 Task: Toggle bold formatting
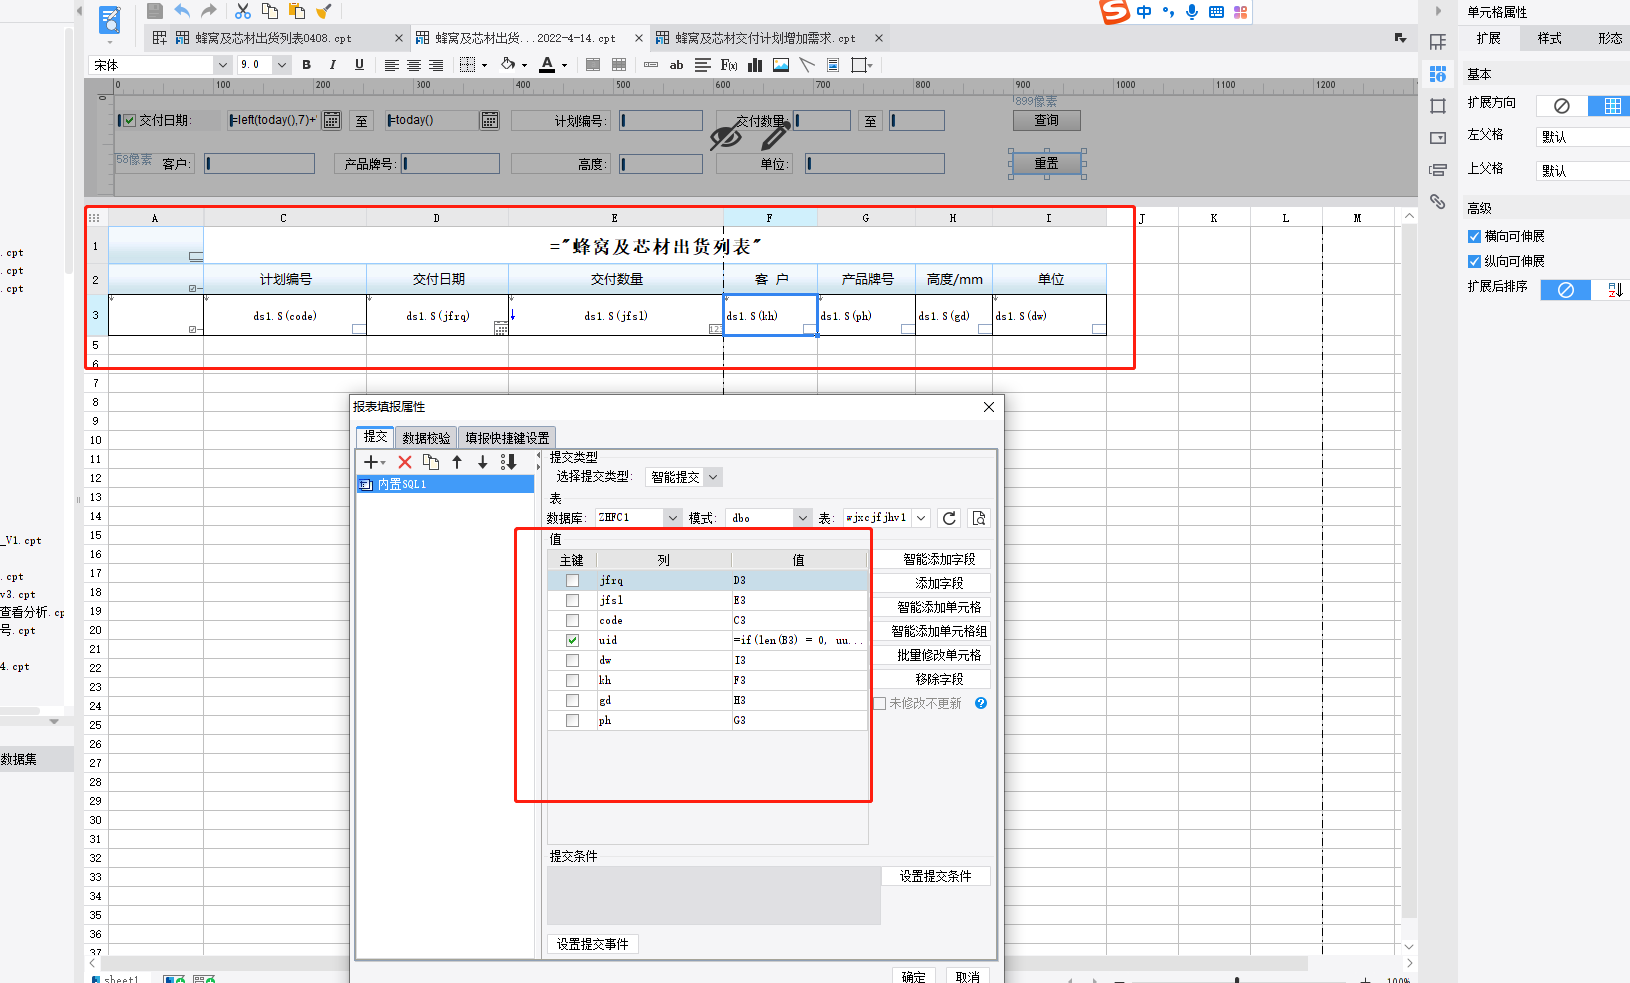coord(306,65)
